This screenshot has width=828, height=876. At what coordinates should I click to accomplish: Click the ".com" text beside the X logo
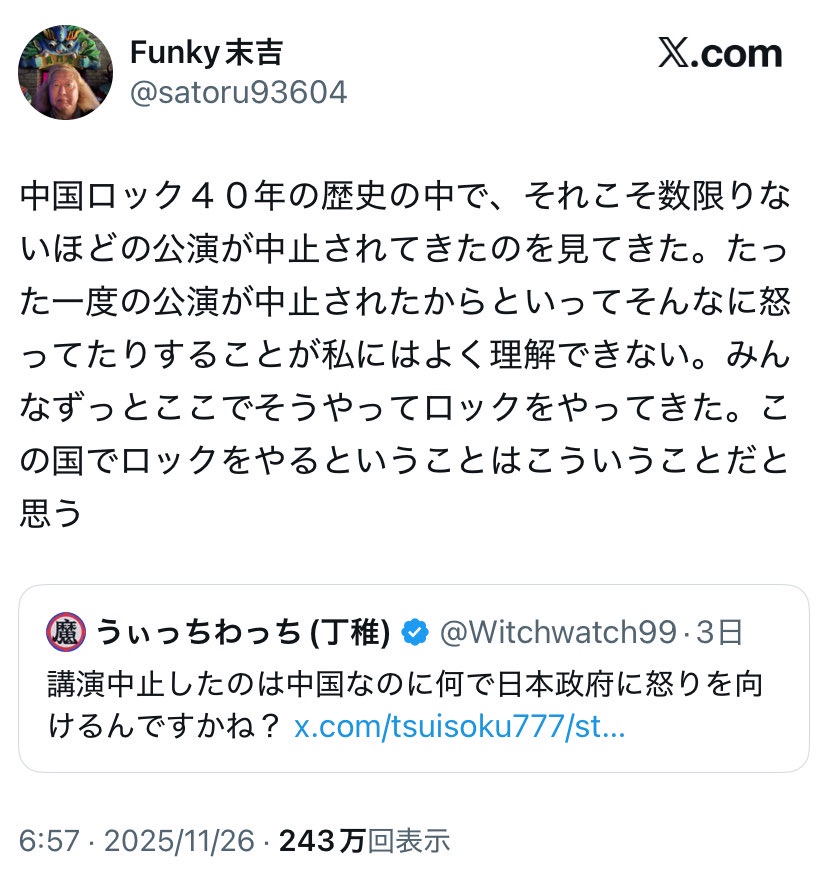pos(746,54)
